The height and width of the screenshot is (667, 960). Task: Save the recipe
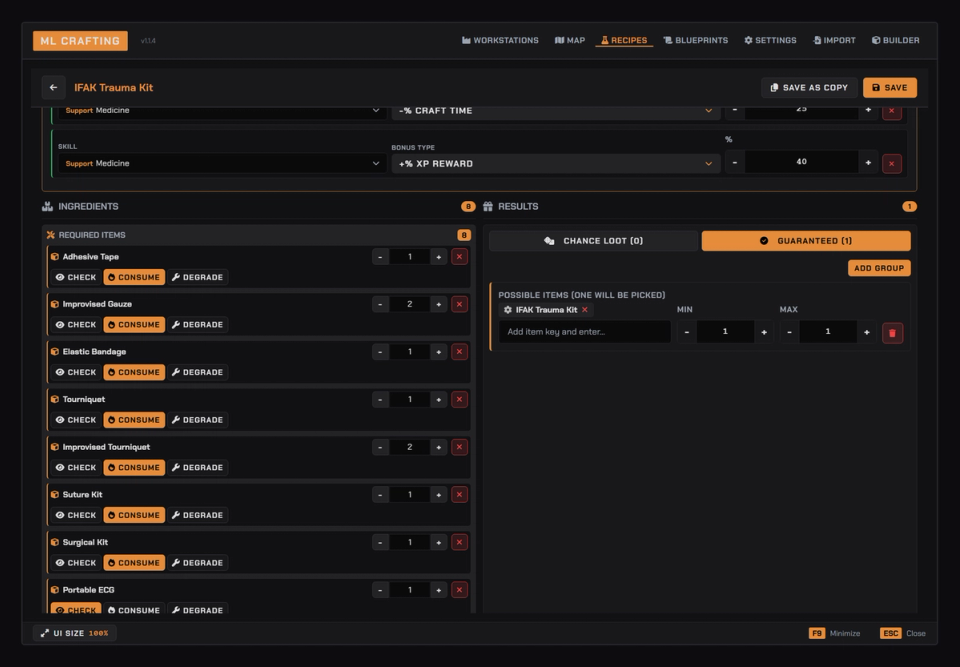pos(890,88)
